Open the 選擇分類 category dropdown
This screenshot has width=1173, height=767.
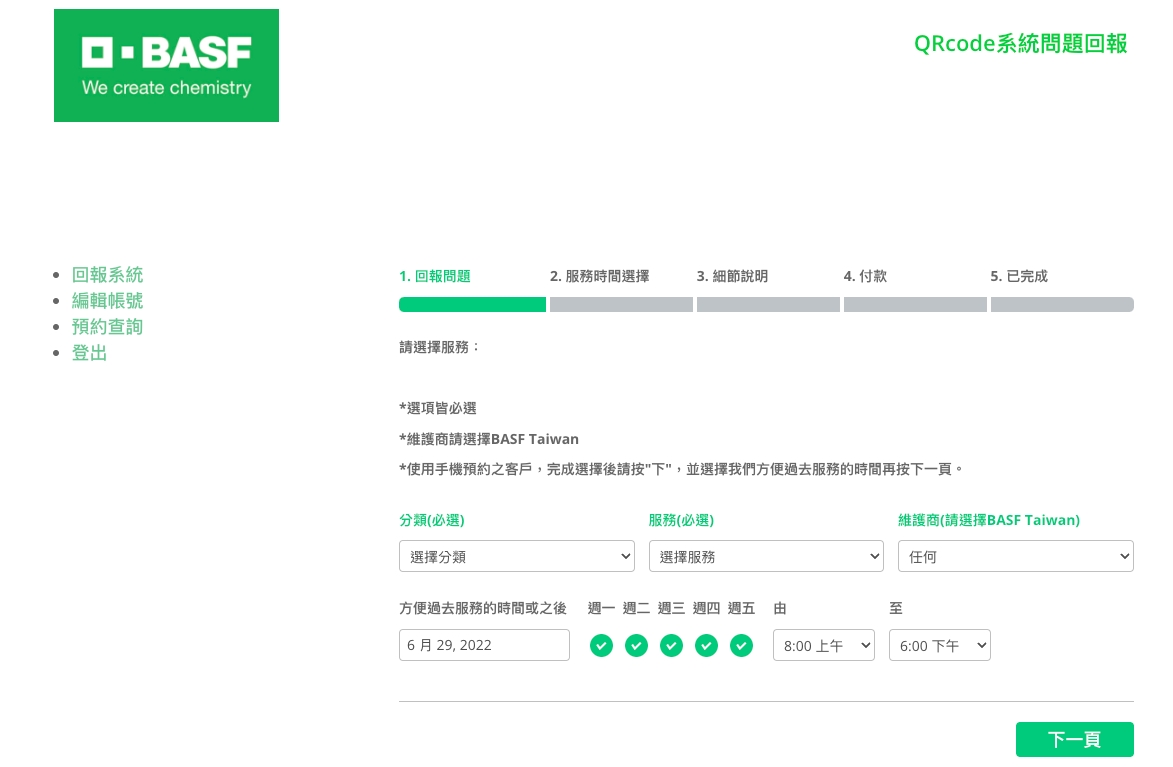[x=516, y=556]
